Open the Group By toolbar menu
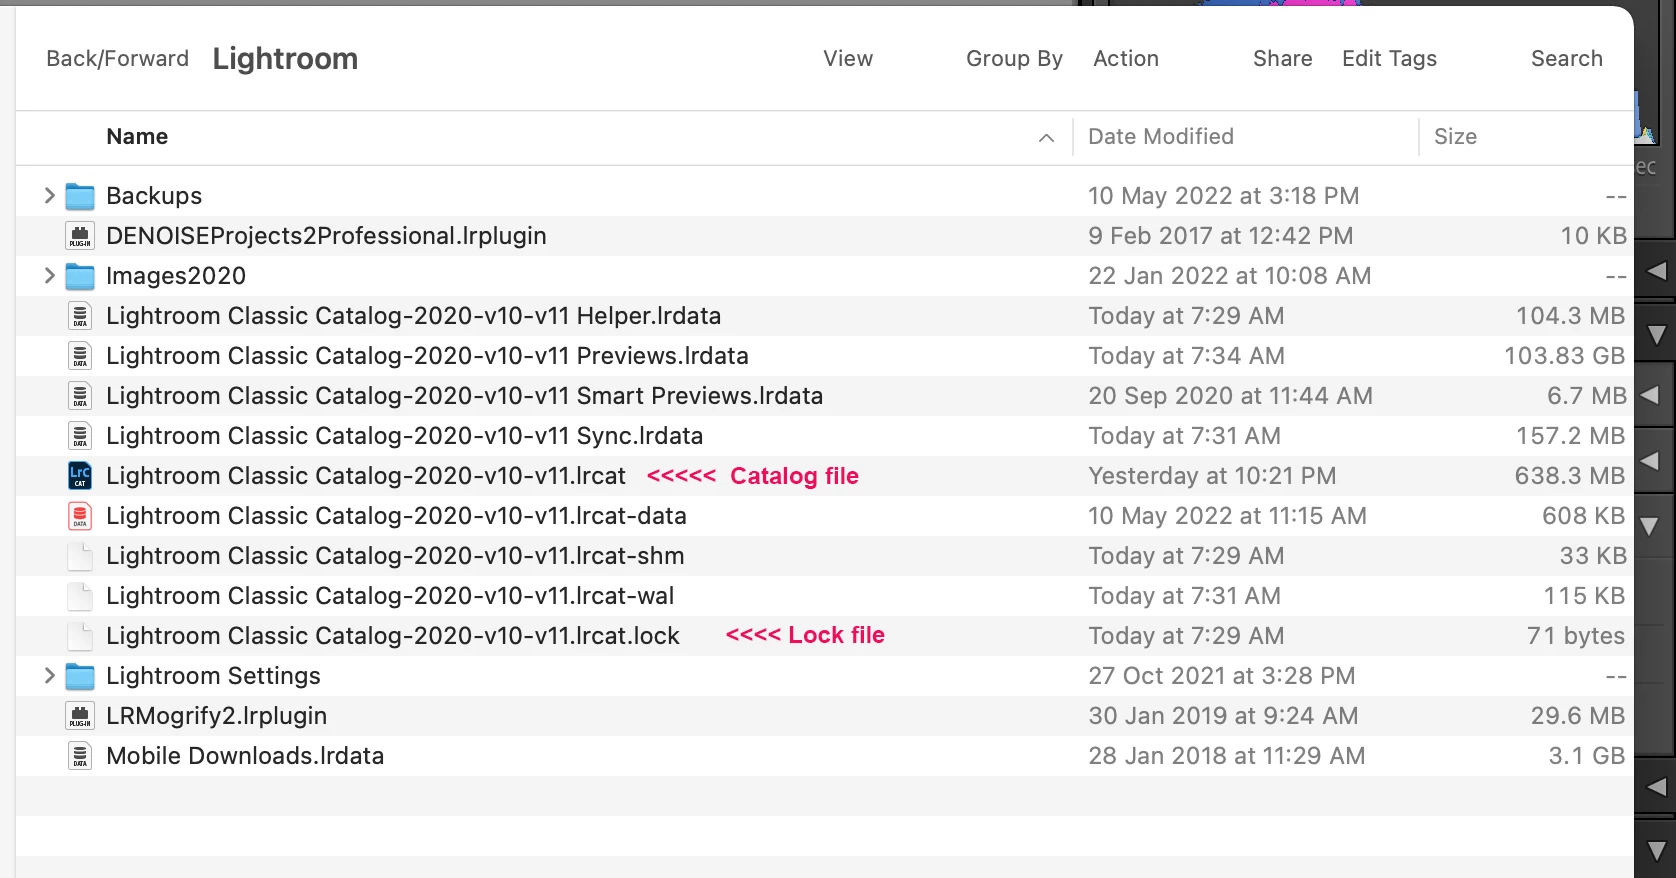This screenshot has height=878, width=1676. pyautogui.click(x=1014, y=59)
